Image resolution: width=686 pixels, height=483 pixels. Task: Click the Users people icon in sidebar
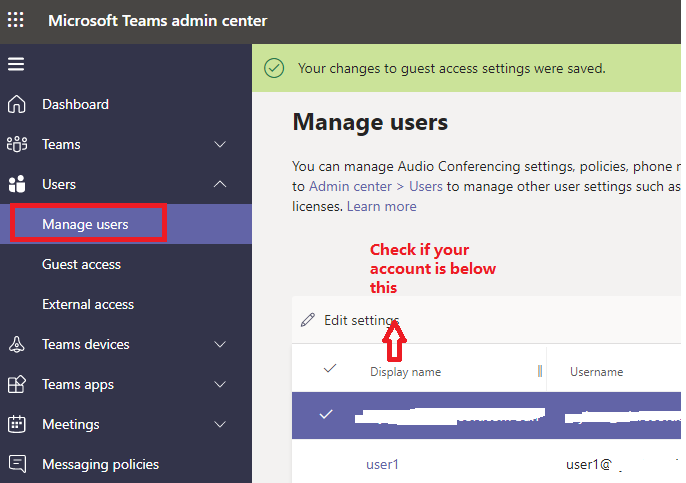coord(17,184)
